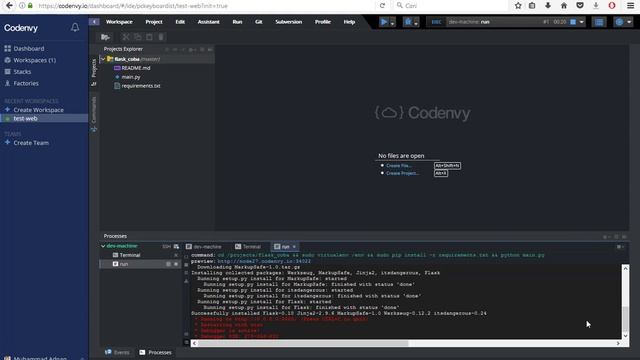Expand the top-right toolbar dropdown arrow
The height and width of the screenshot is (360, 640).
point(629,22)
